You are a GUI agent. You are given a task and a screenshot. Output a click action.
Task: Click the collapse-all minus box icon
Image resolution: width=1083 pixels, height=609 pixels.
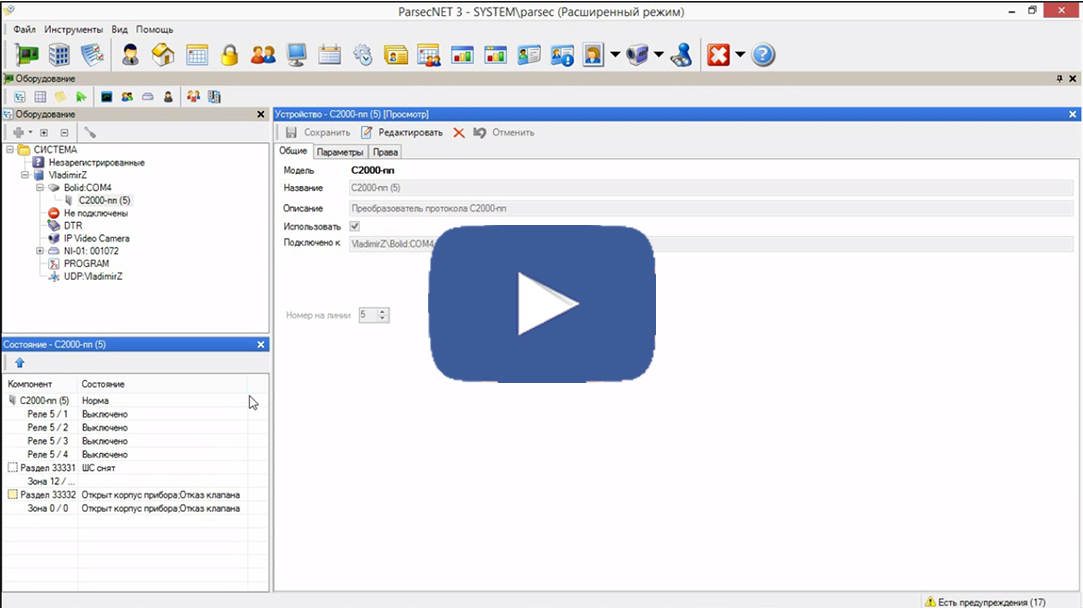coord(64,133)
